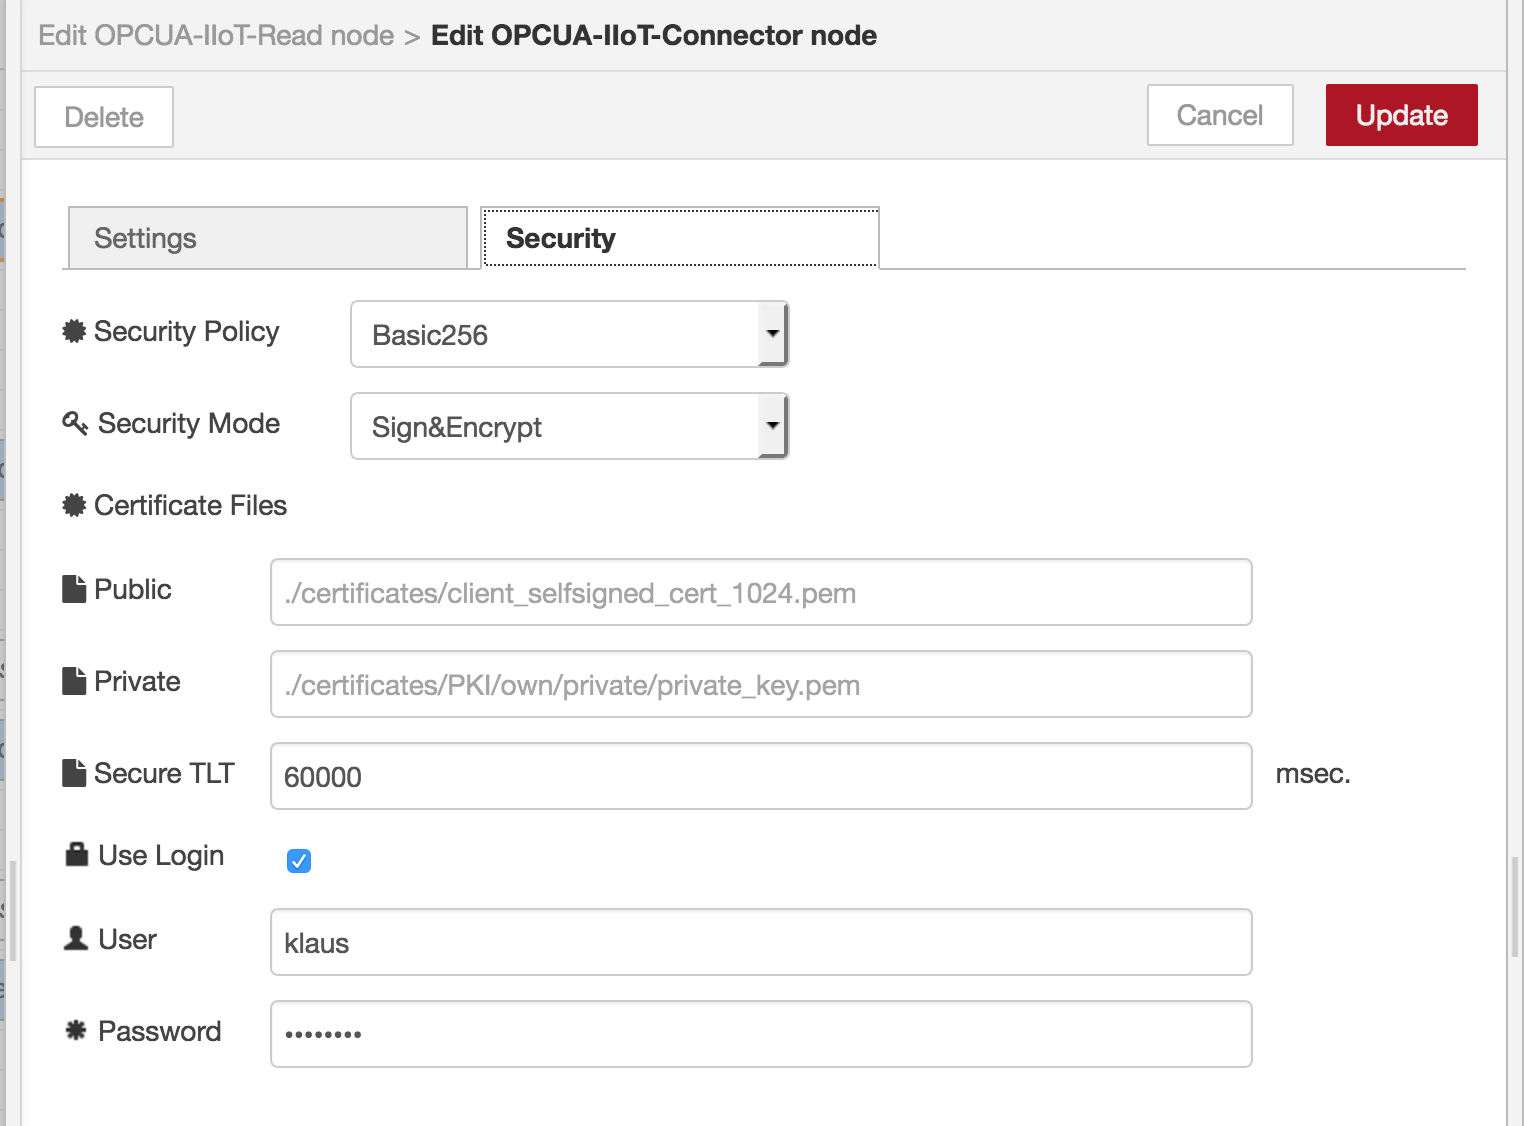Click the Cancel button
1524x1126 pixels.
(x=1219, y=115)
